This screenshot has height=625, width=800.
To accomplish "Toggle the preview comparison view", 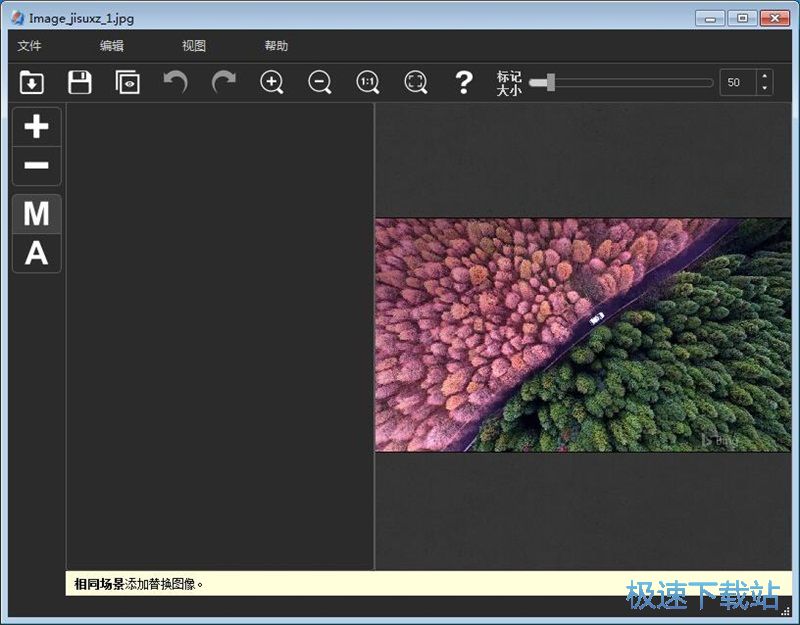I will pos(127,83).
